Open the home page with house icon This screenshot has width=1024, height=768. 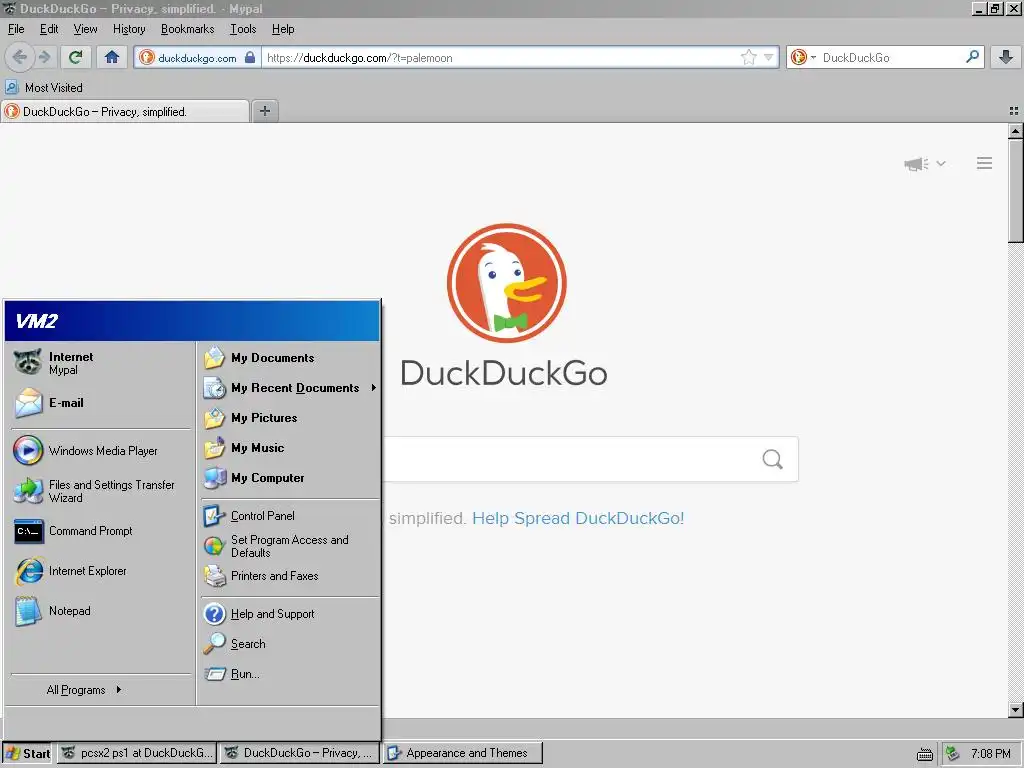point(112,57)
